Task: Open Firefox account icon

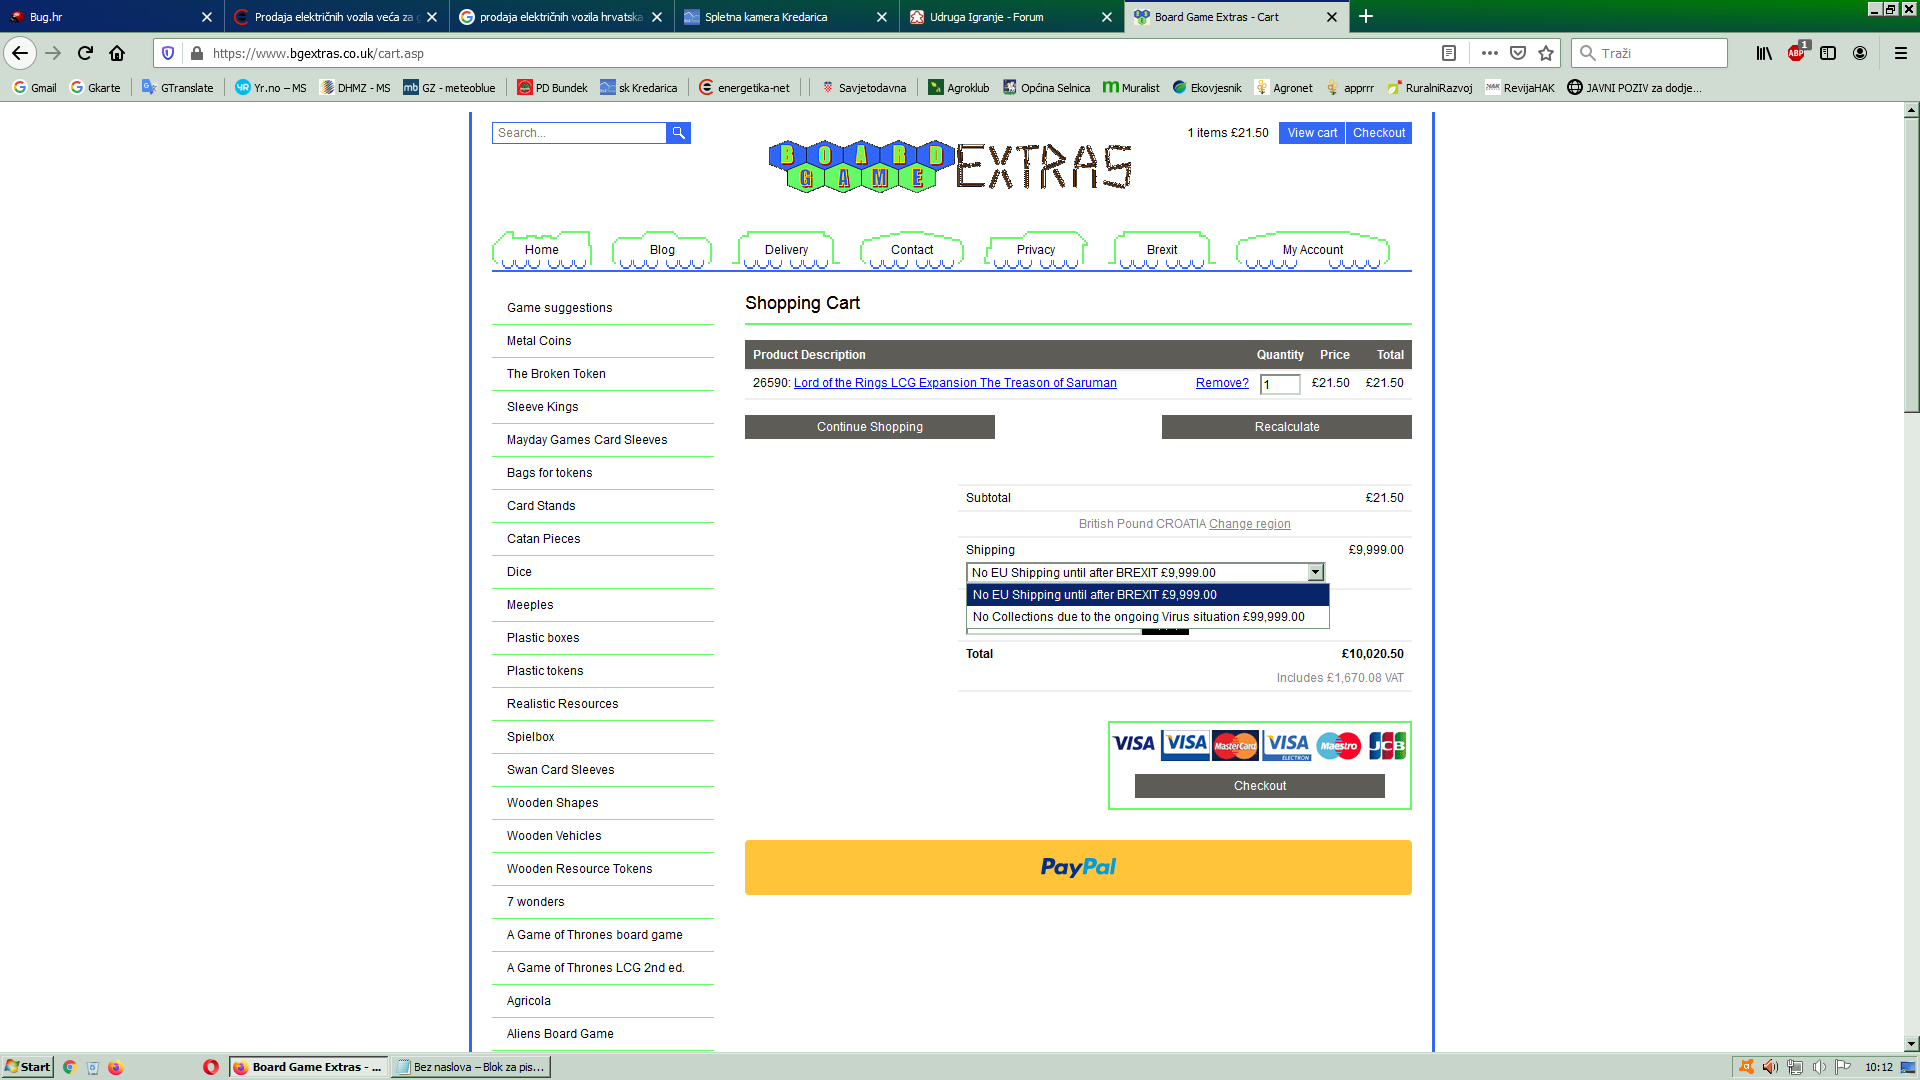Action: (x=1860, y=53)
